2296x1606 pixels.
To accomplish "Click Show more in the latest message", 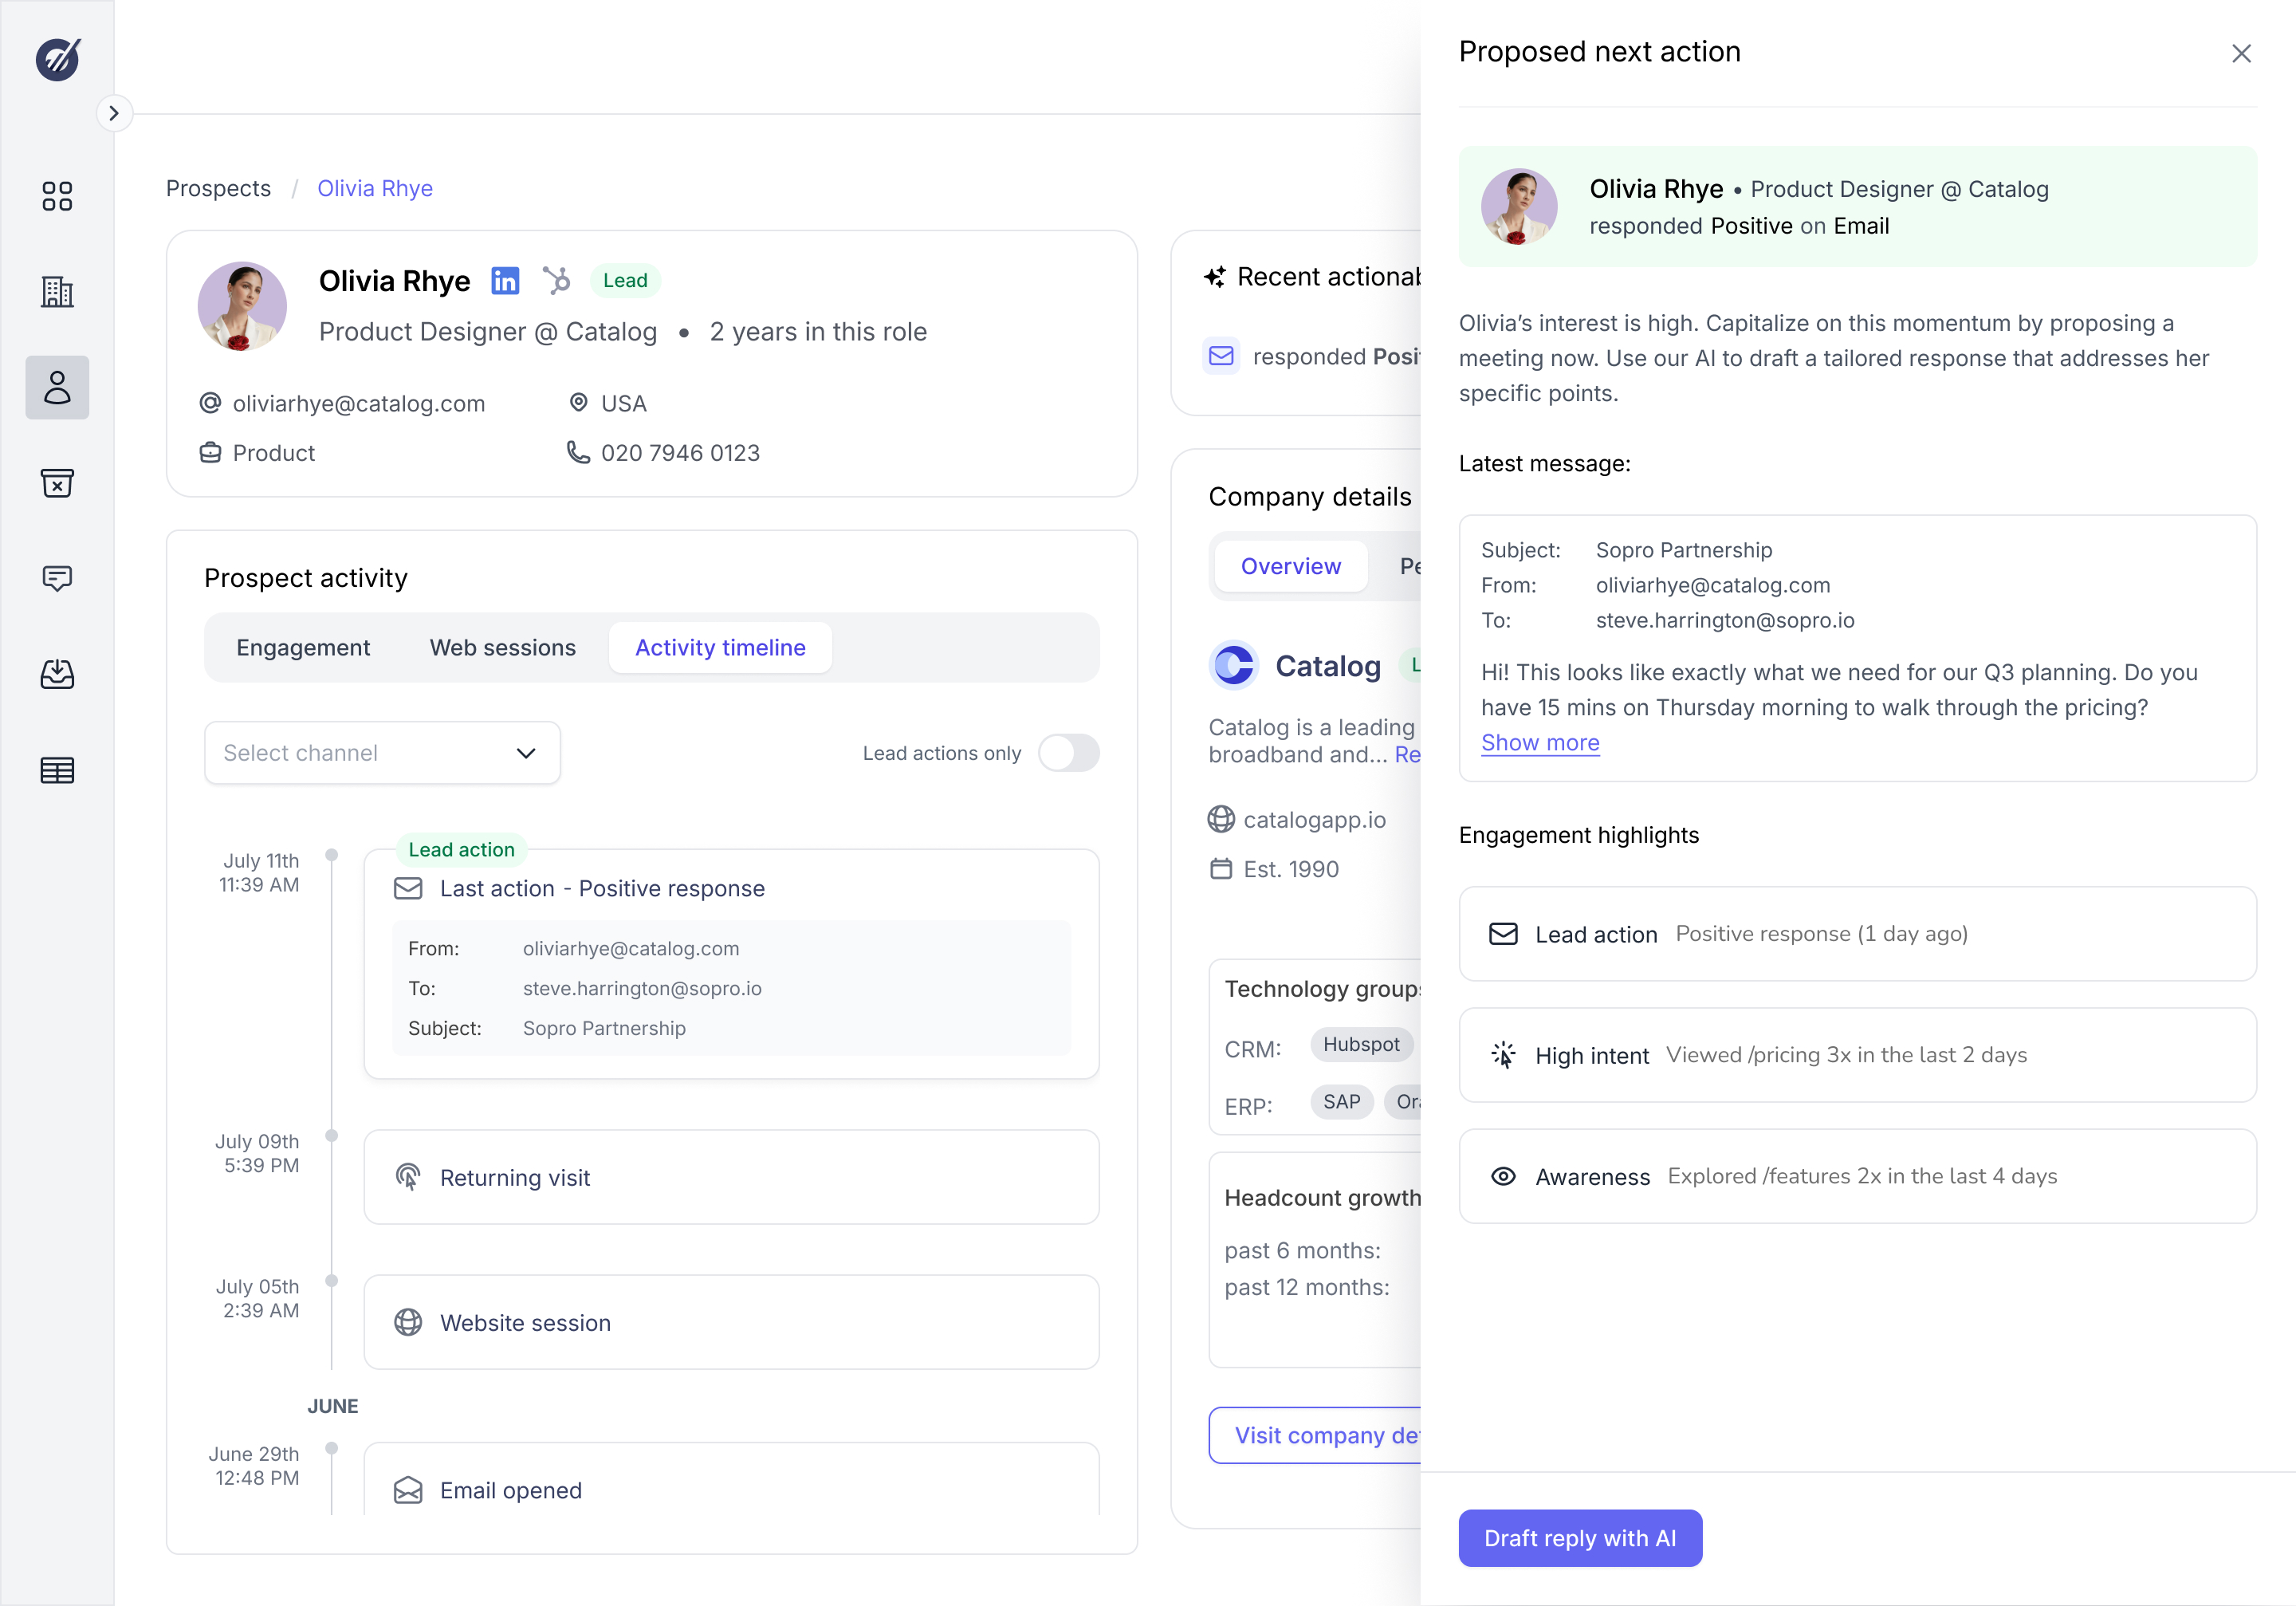I will (x=1540, y=743).
